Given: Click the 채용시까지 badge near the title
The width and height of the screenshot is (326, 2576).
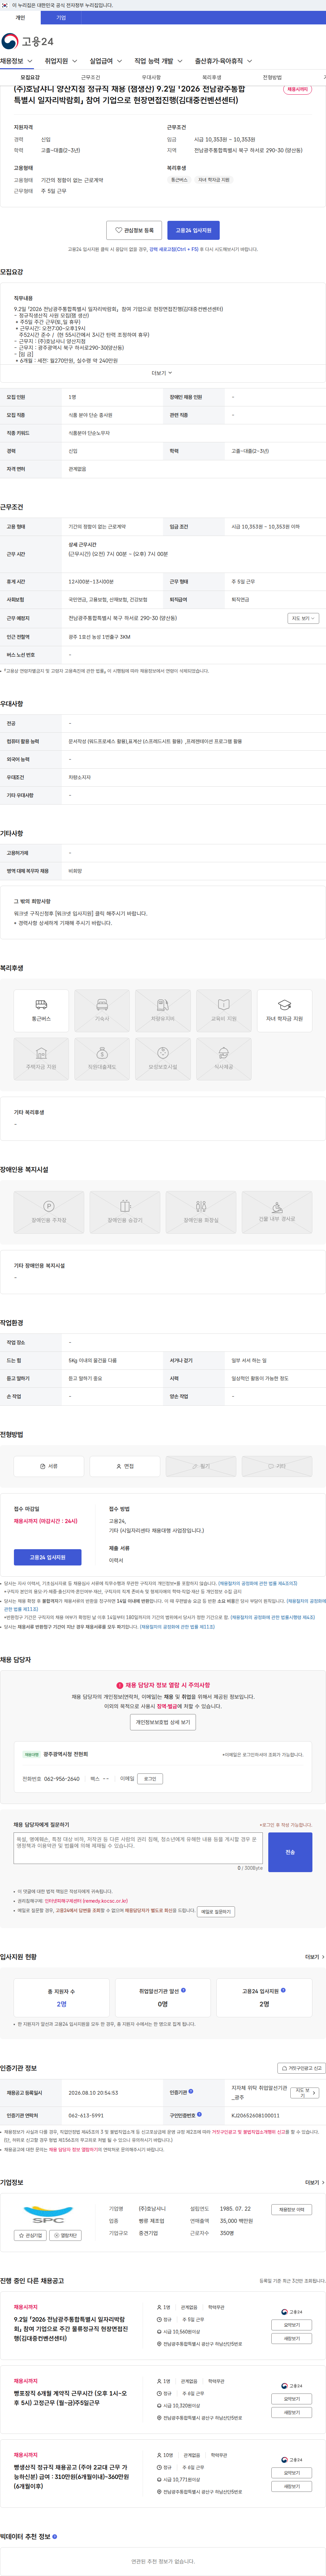Looking at the screenshot, I should point(298,89).
